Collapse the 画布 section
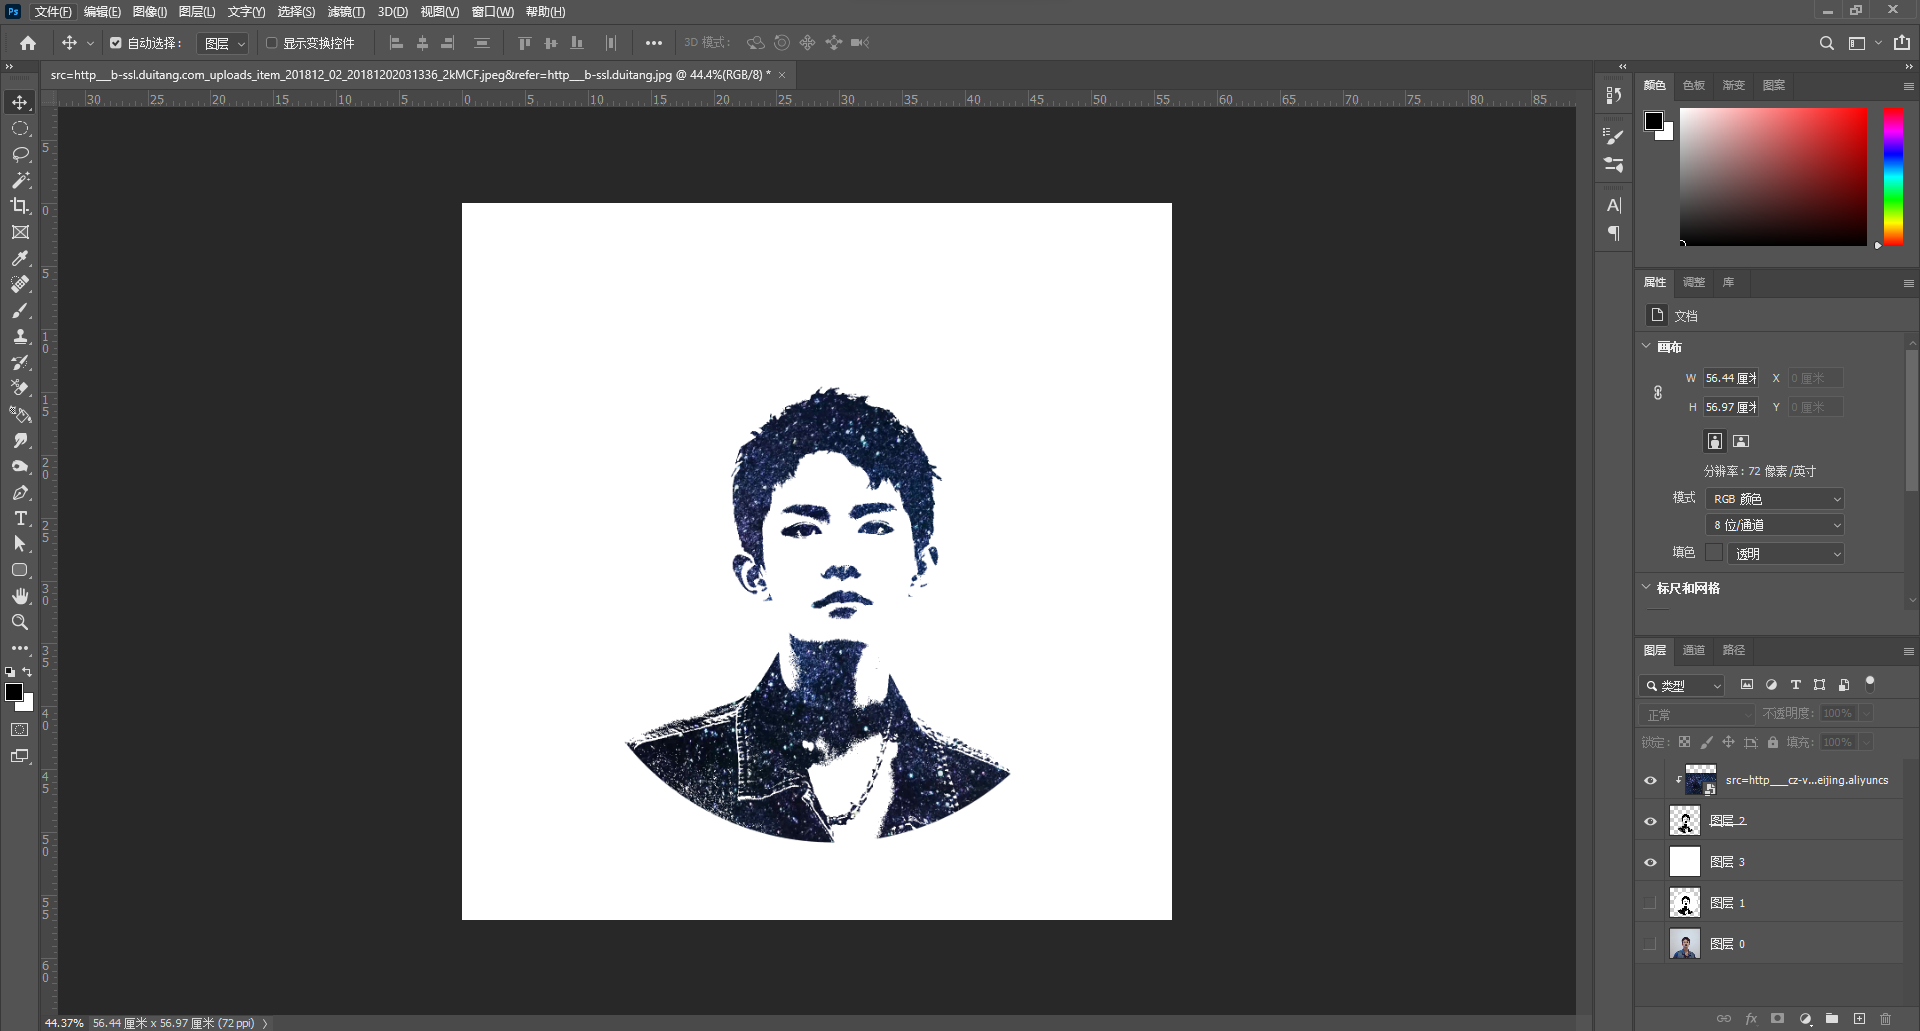Image resolution: width=1920 pixels, height=1031 pixels. (1647, 346)
